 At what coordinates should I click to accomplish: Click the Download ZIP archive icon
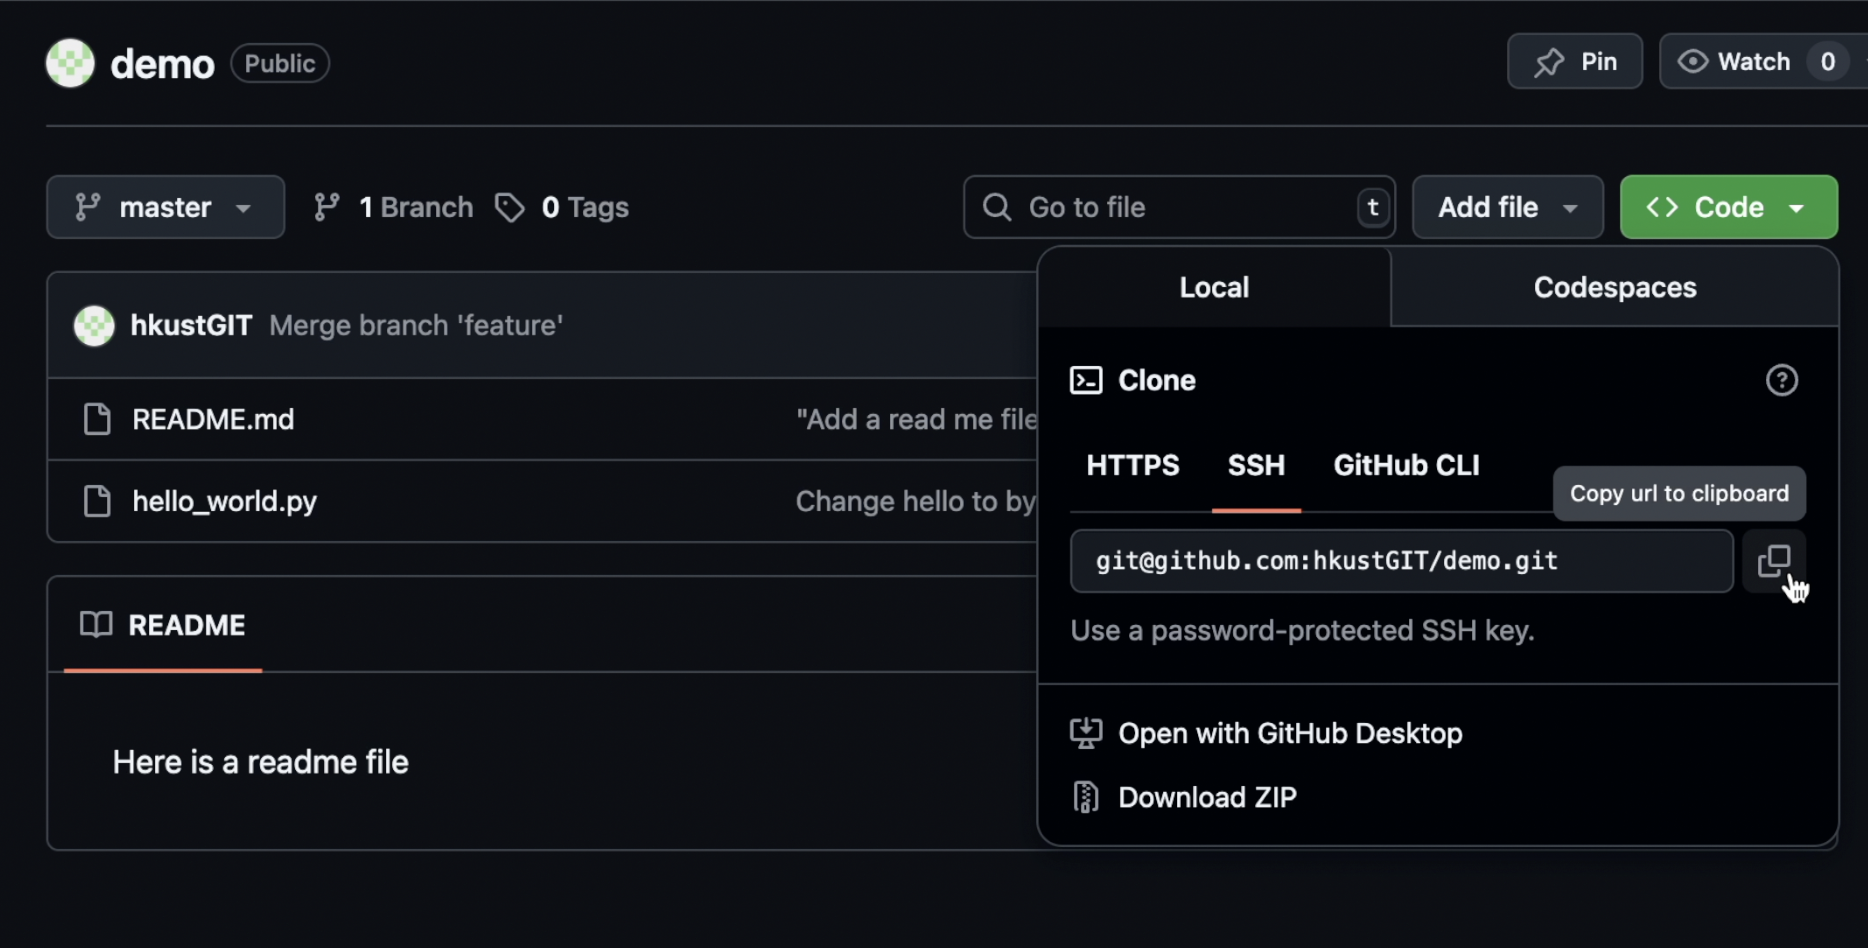coord(1086,796)
